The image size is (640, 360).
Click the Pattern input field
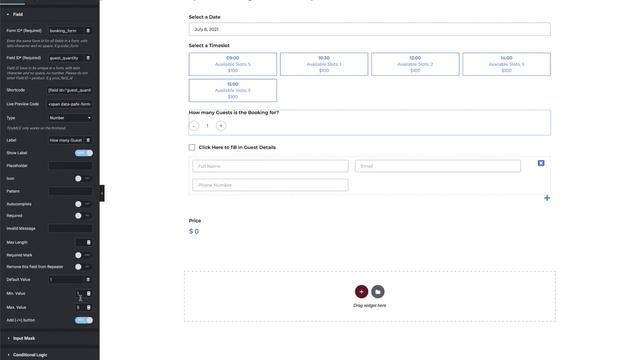tap(70, 191)
